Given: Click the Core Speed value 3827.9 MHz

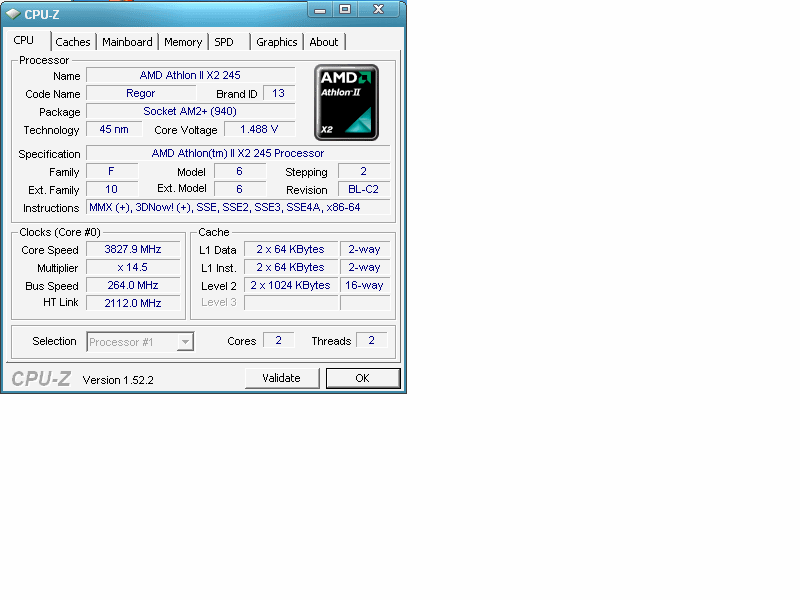Looking at the screenshot, I should (133, 249).
